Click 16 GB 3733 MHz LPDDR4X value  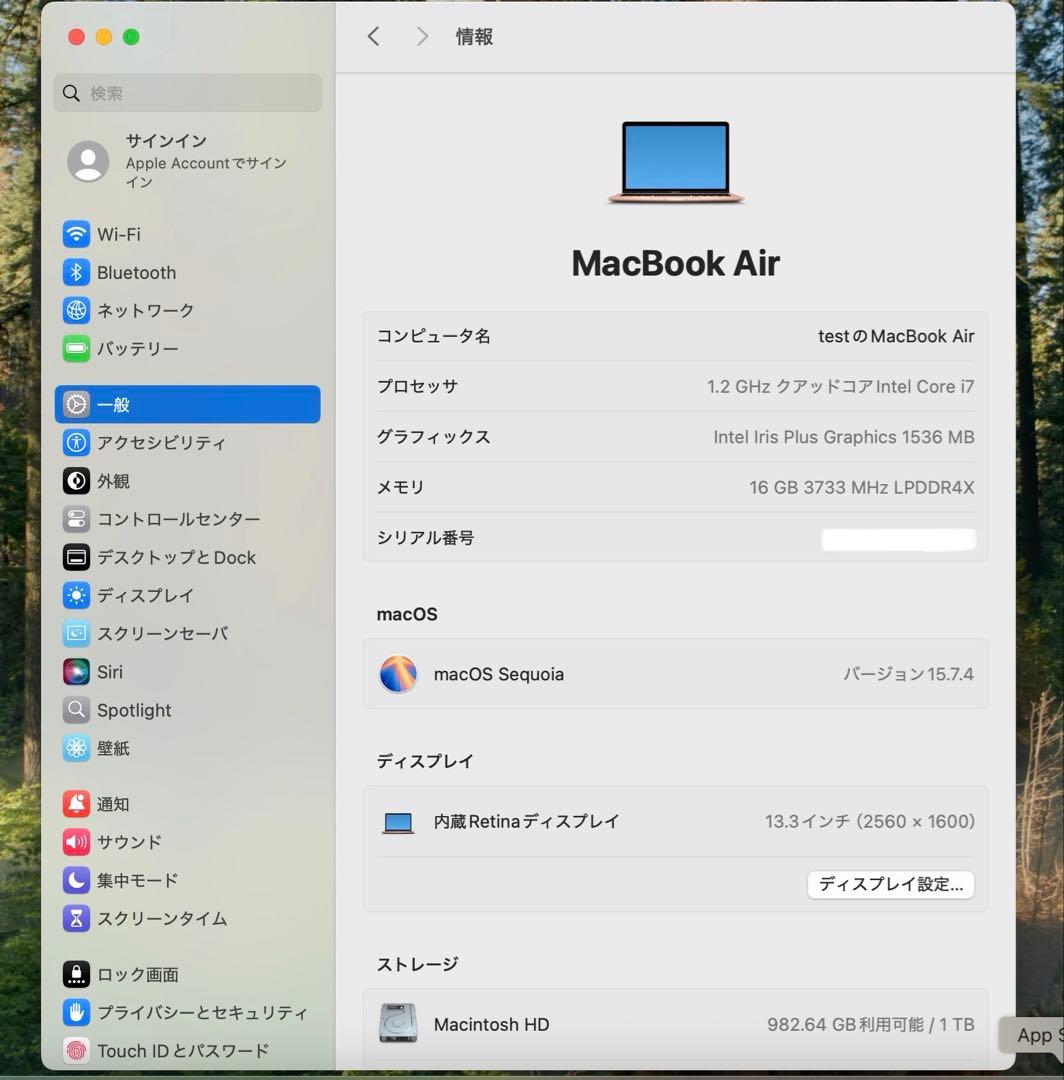click(862, 487)
